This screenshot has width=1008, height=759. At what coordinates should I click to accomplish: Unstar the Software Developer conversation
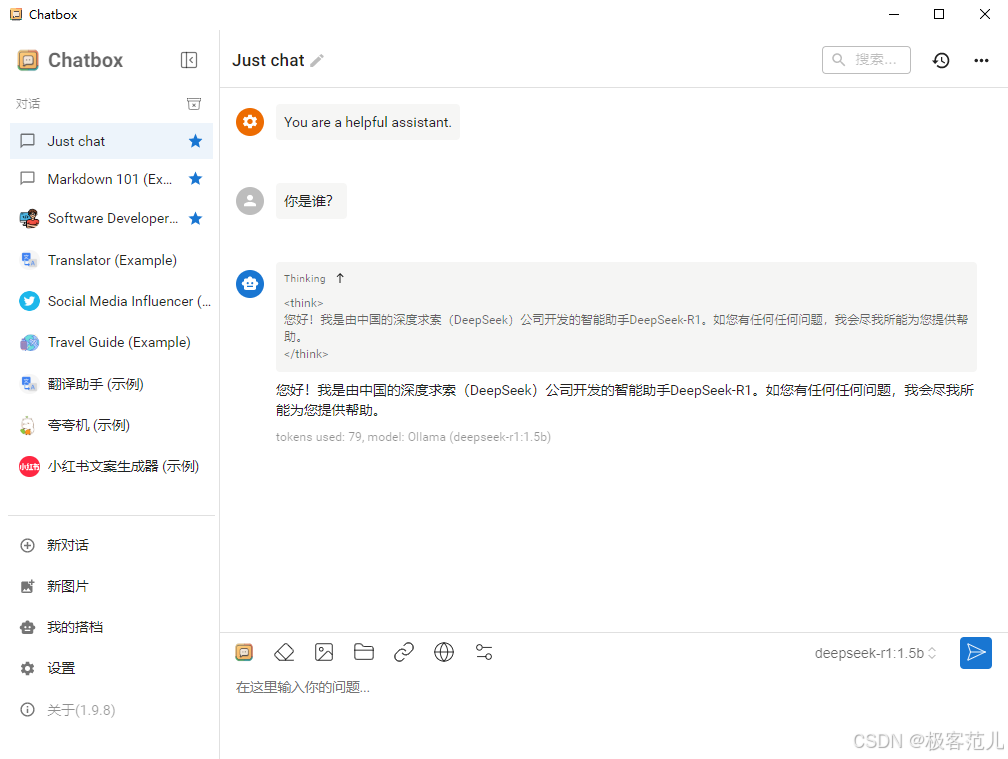click(x=195, y=219)
